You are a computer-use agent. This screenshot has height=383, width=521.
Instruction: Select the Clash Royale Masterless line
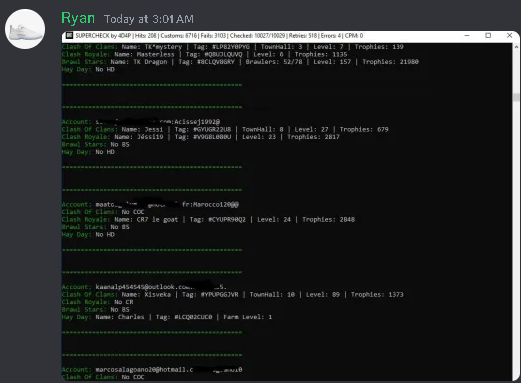[x=205, y=54]
